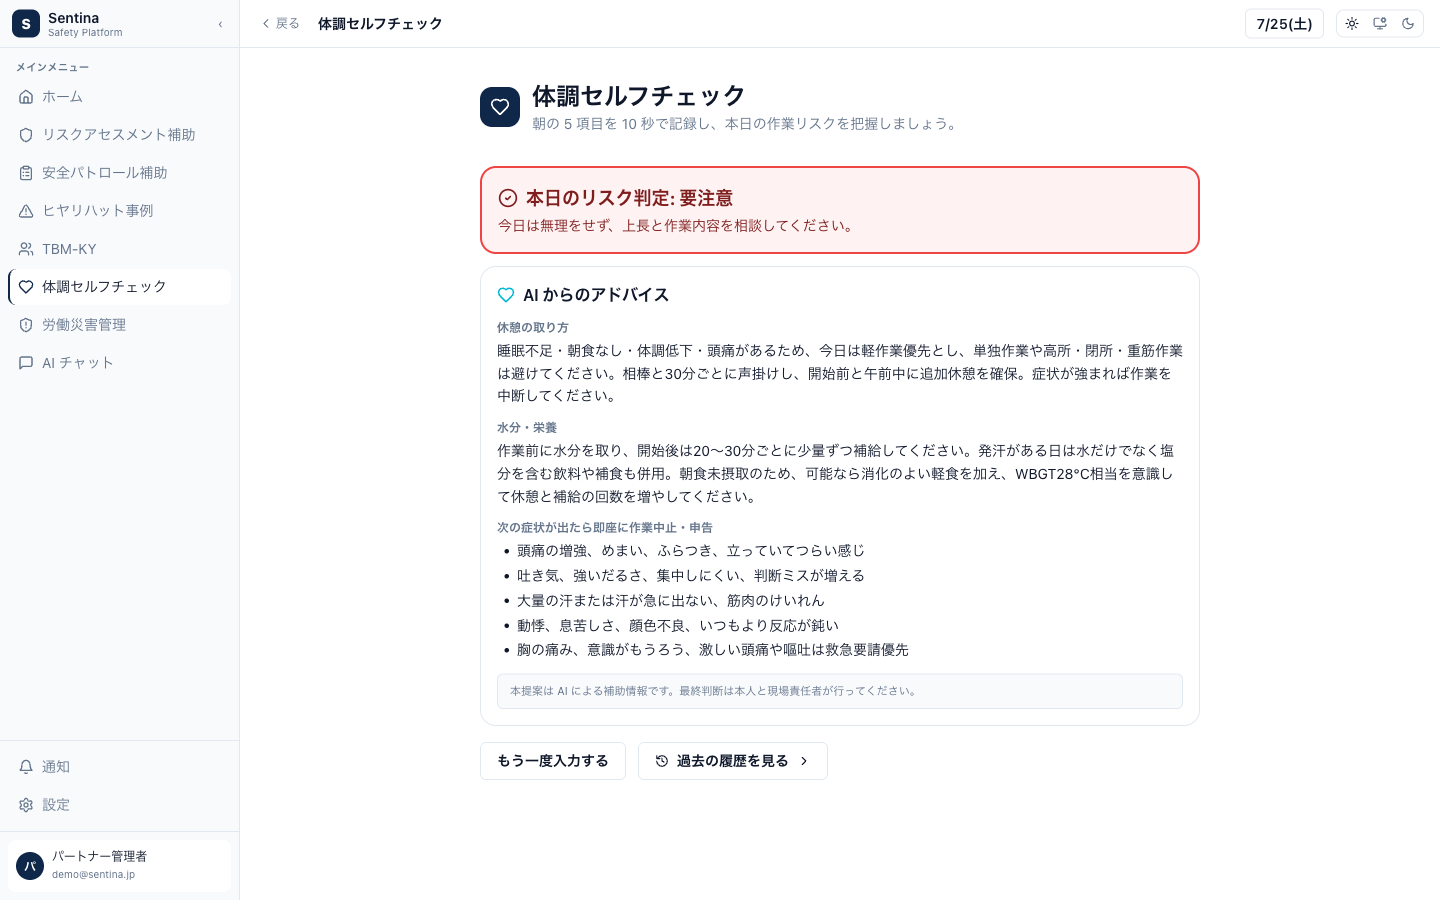Viewport: 1440px width, 900px height.
Task: Click the demo@sentina.jp email text
Action: click(x=93, y=875)
